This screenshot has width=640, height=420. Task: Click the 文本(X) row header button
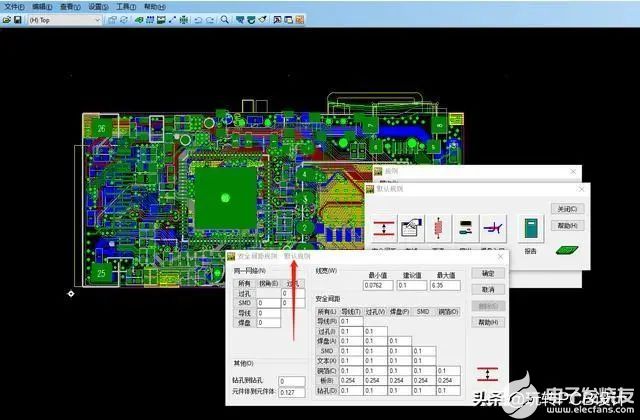(327, 361)
